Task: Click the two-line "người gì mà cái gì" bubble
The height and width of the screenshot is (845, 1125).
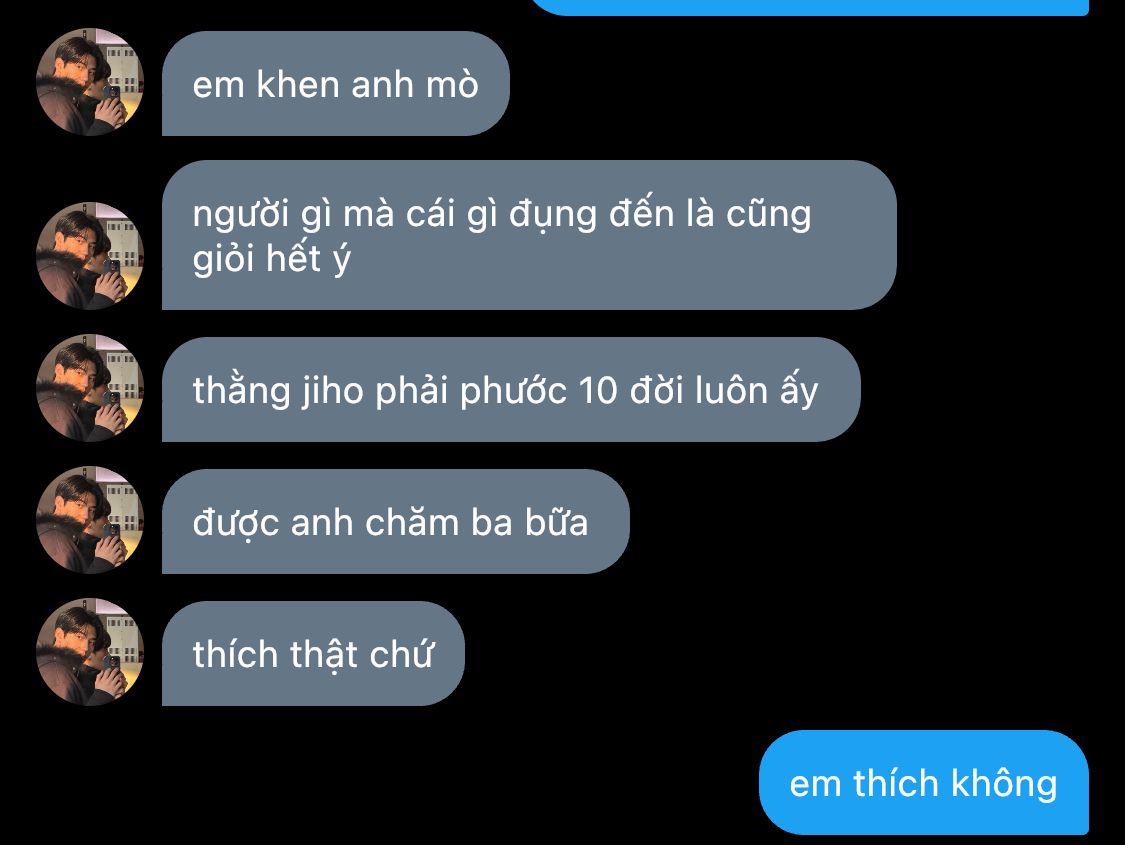Action: tap(529, 235)
